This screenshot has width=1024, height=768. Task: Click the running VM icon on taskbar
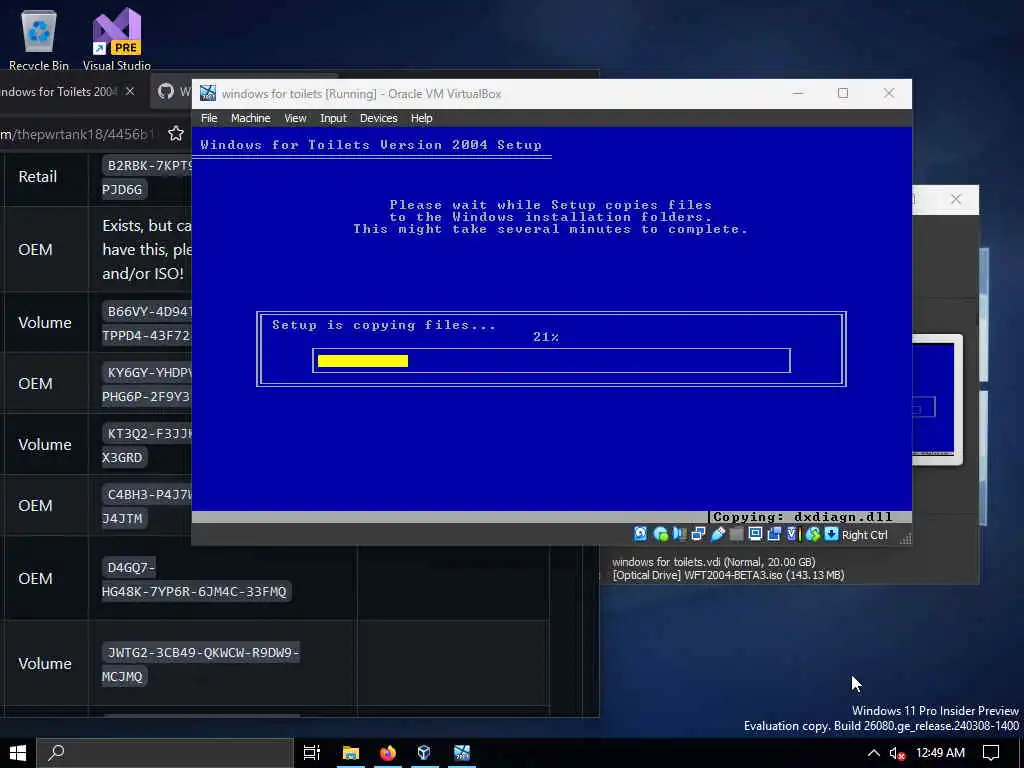(462, 753)
